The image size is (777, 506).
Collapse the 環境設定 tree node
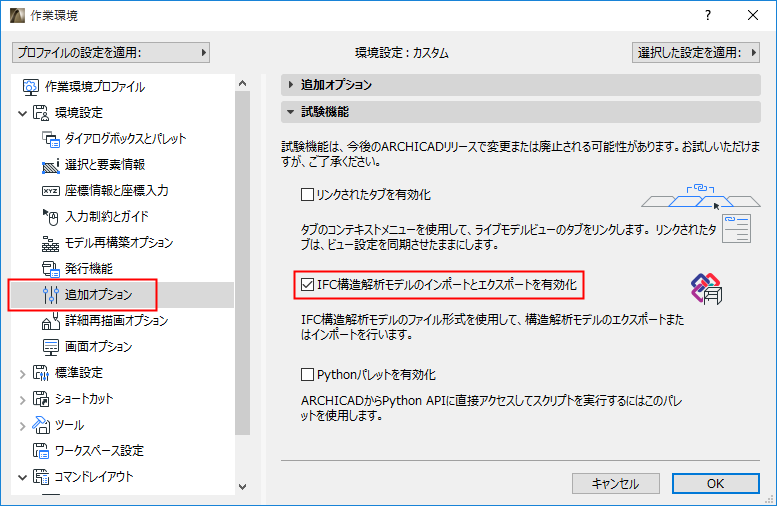[22, 113]
